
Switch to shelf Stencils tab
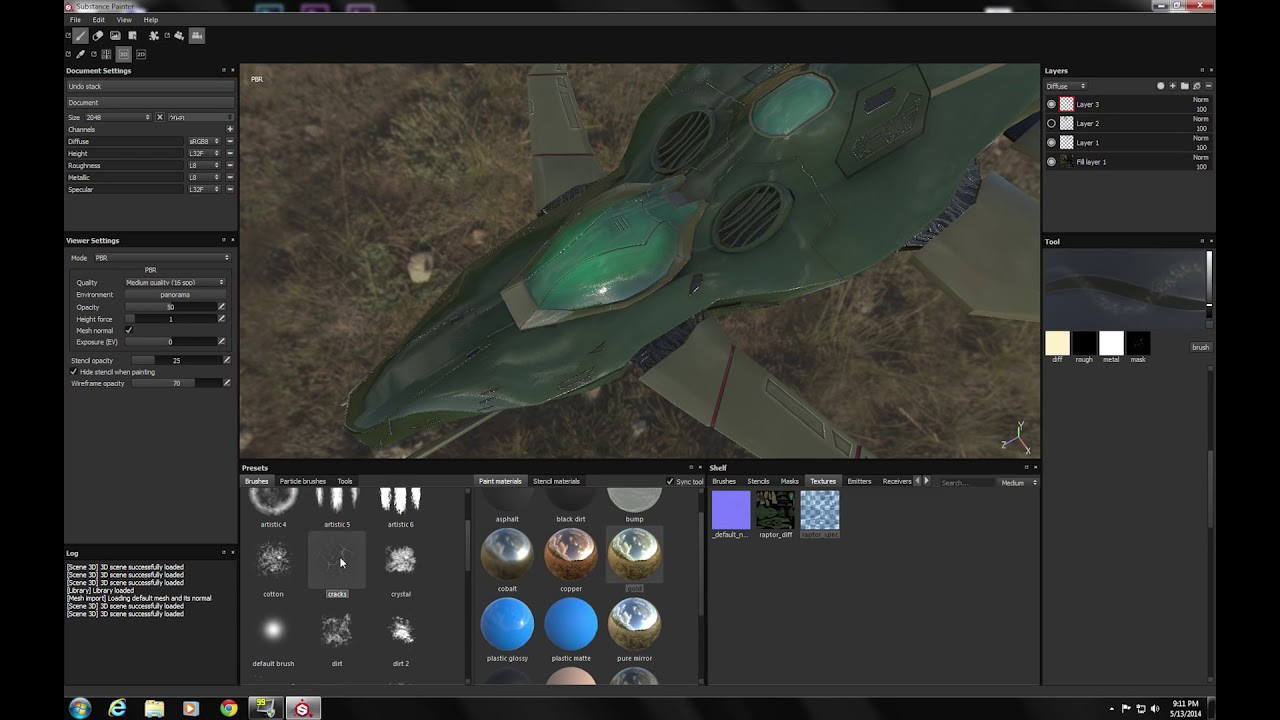click(x=758, y=482)
